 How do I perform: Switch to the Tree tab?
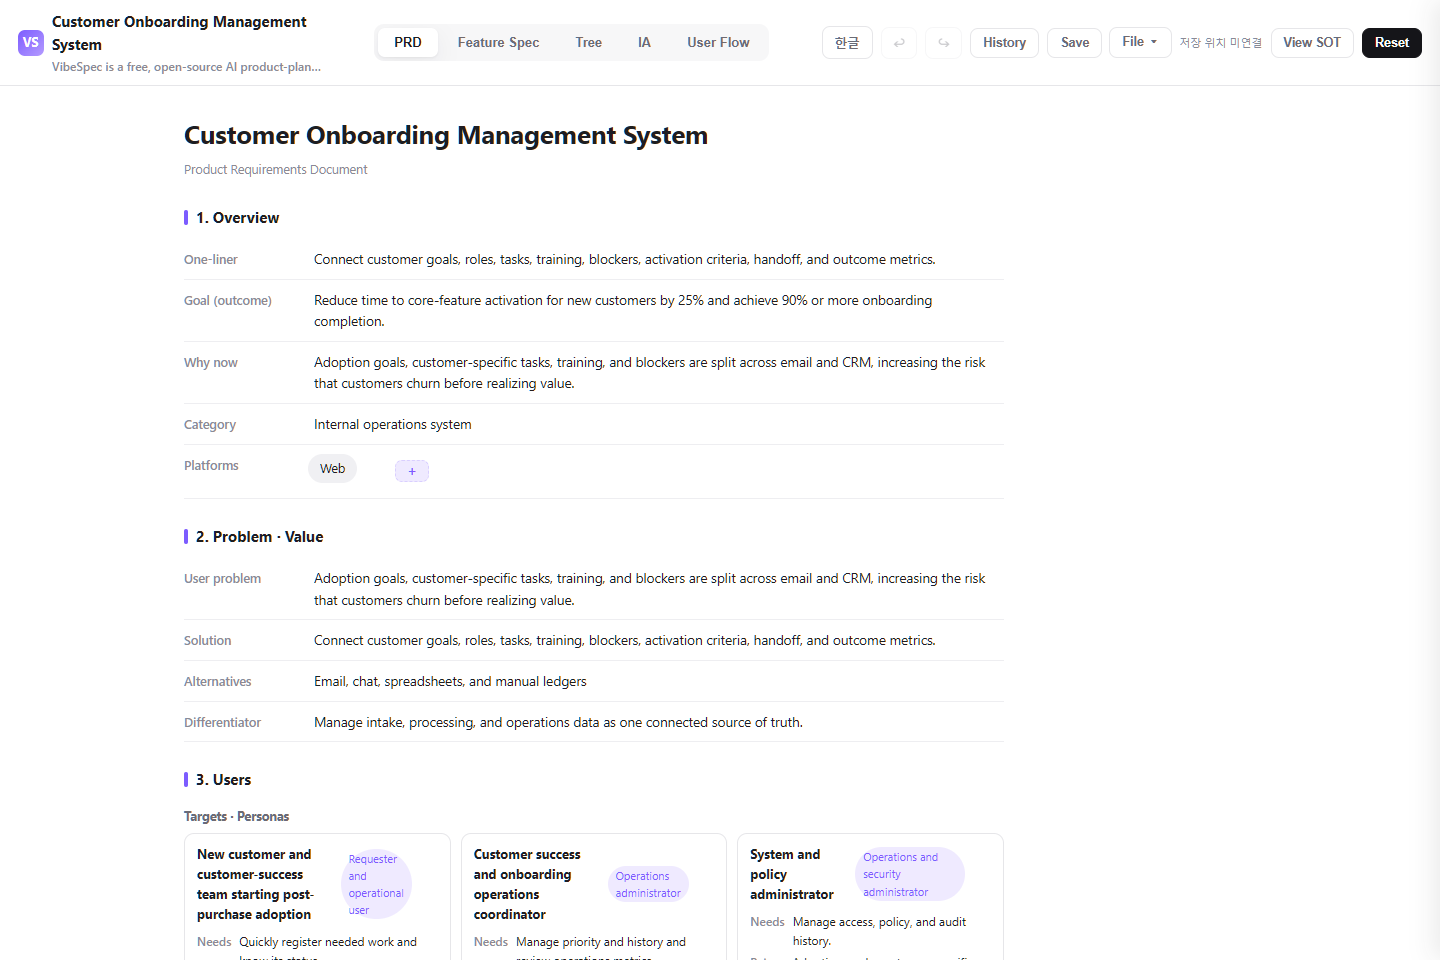589,43
